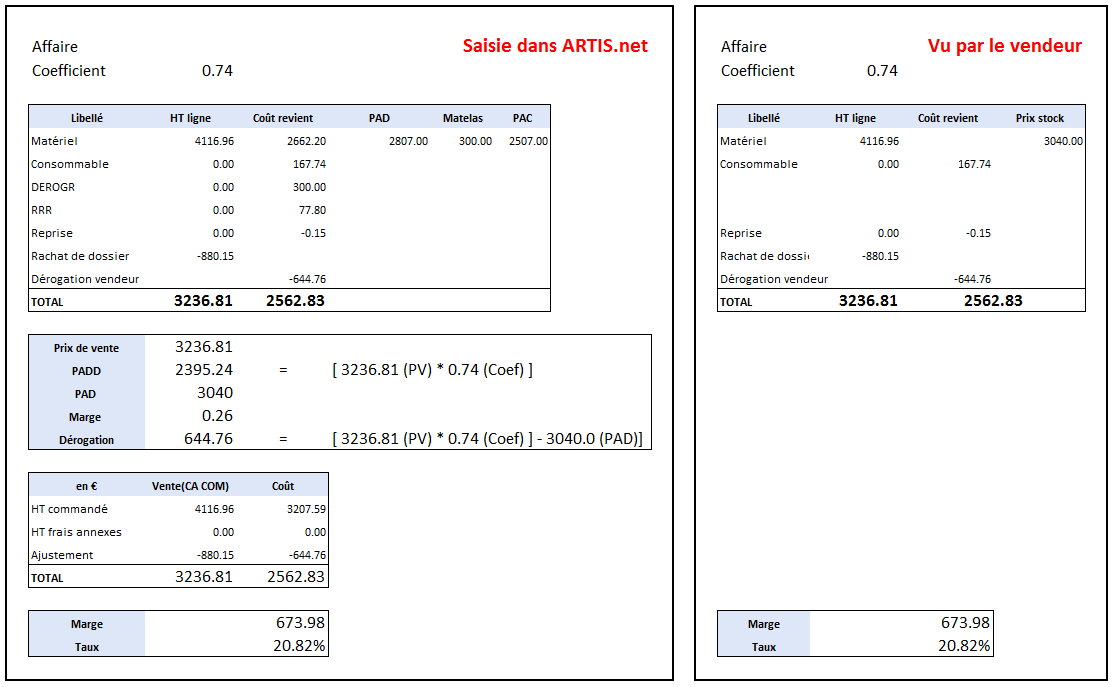Select the Marge 673.98 in ARTIS.net panel
1114x687 pixels.
300,623
